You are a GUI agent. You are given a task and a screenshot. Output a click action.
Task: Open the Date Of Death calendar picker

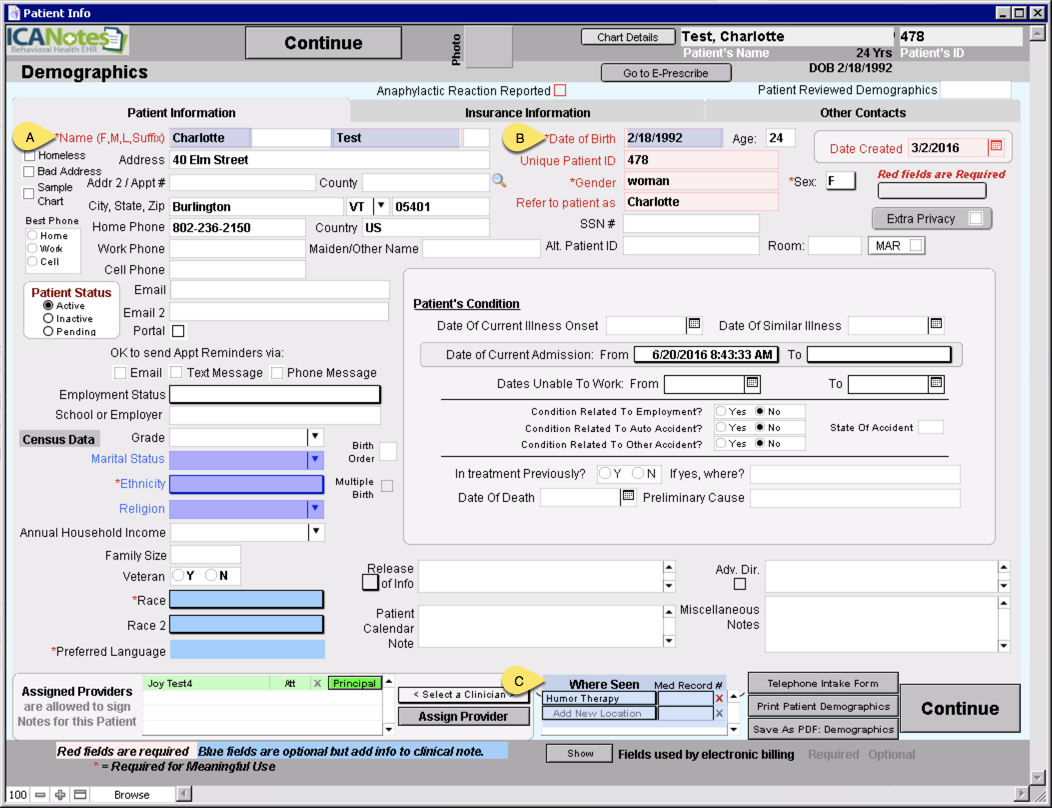point(628,497)
